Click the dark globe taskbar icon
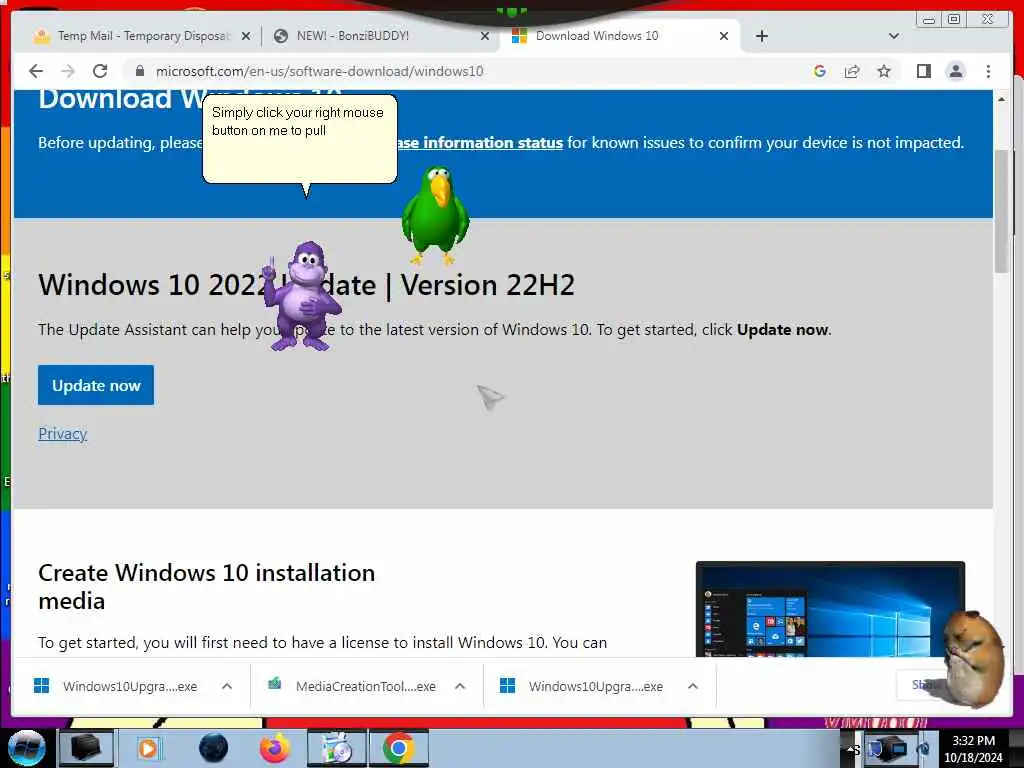 coord(213,748)
